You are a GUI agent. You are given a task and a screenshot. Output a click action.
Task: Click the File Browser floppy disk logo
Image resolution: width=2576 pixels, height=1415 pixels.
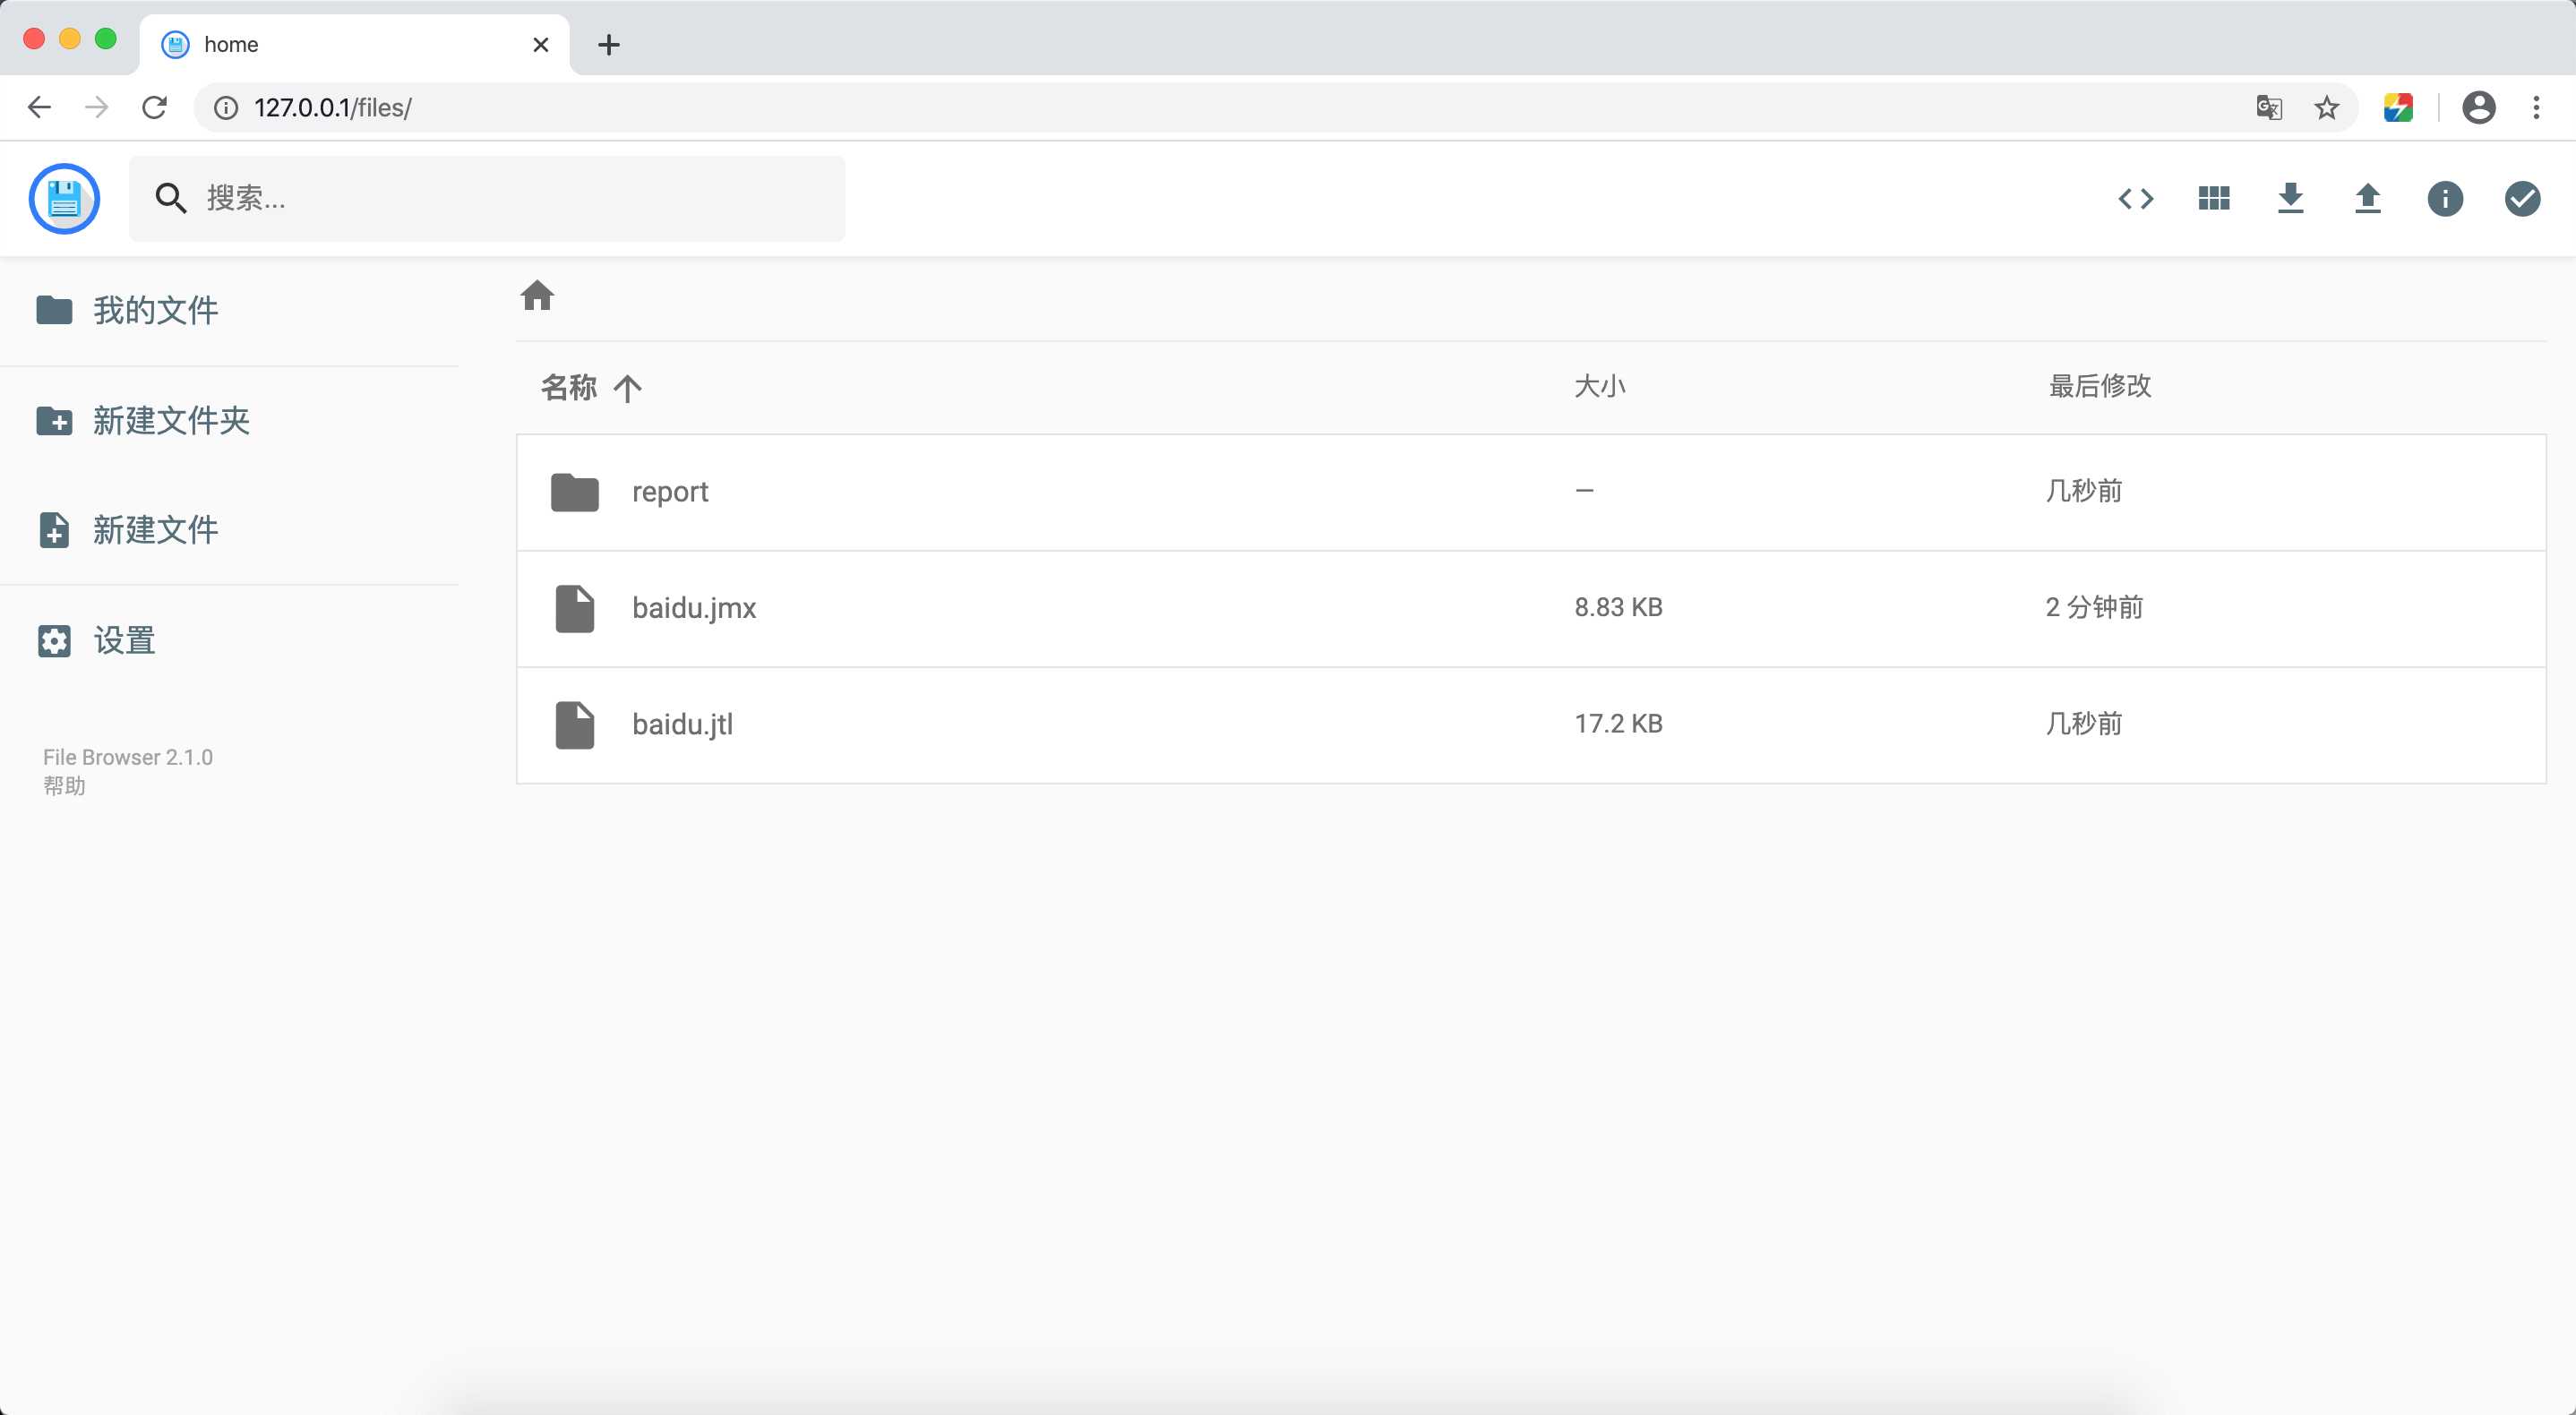[64, 198]
